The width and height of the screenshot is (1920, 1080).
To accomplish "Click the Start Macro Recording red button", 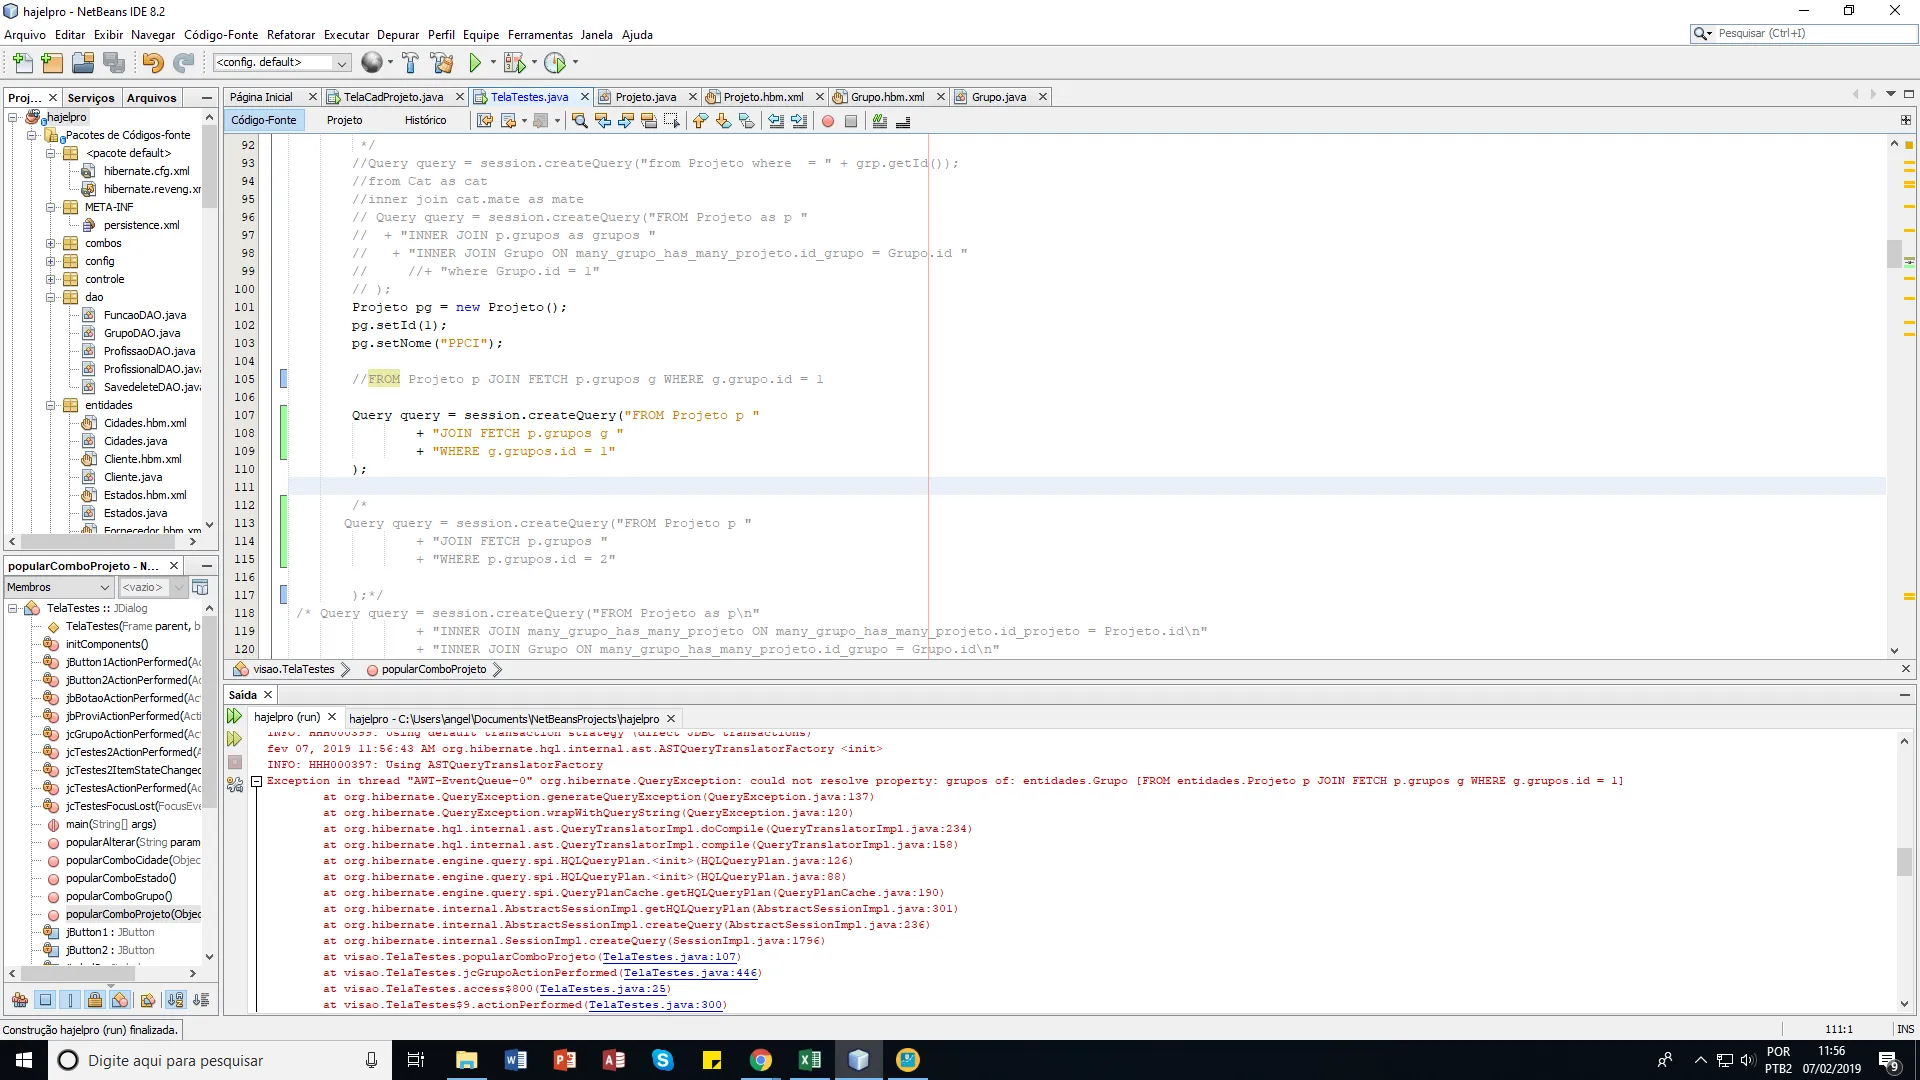I will (828, 121).
